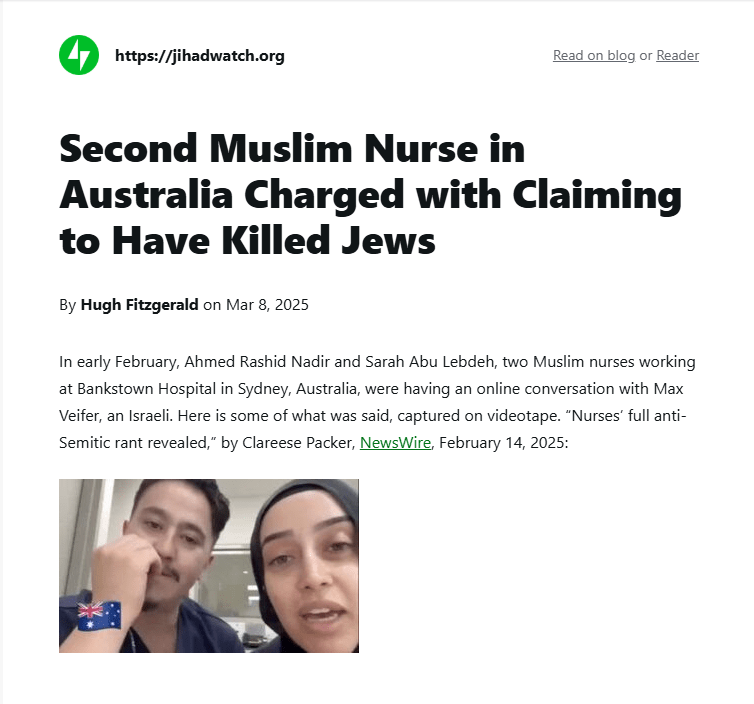Open the "Read on blog" link
Screen dimensions: 754x704
594,55
